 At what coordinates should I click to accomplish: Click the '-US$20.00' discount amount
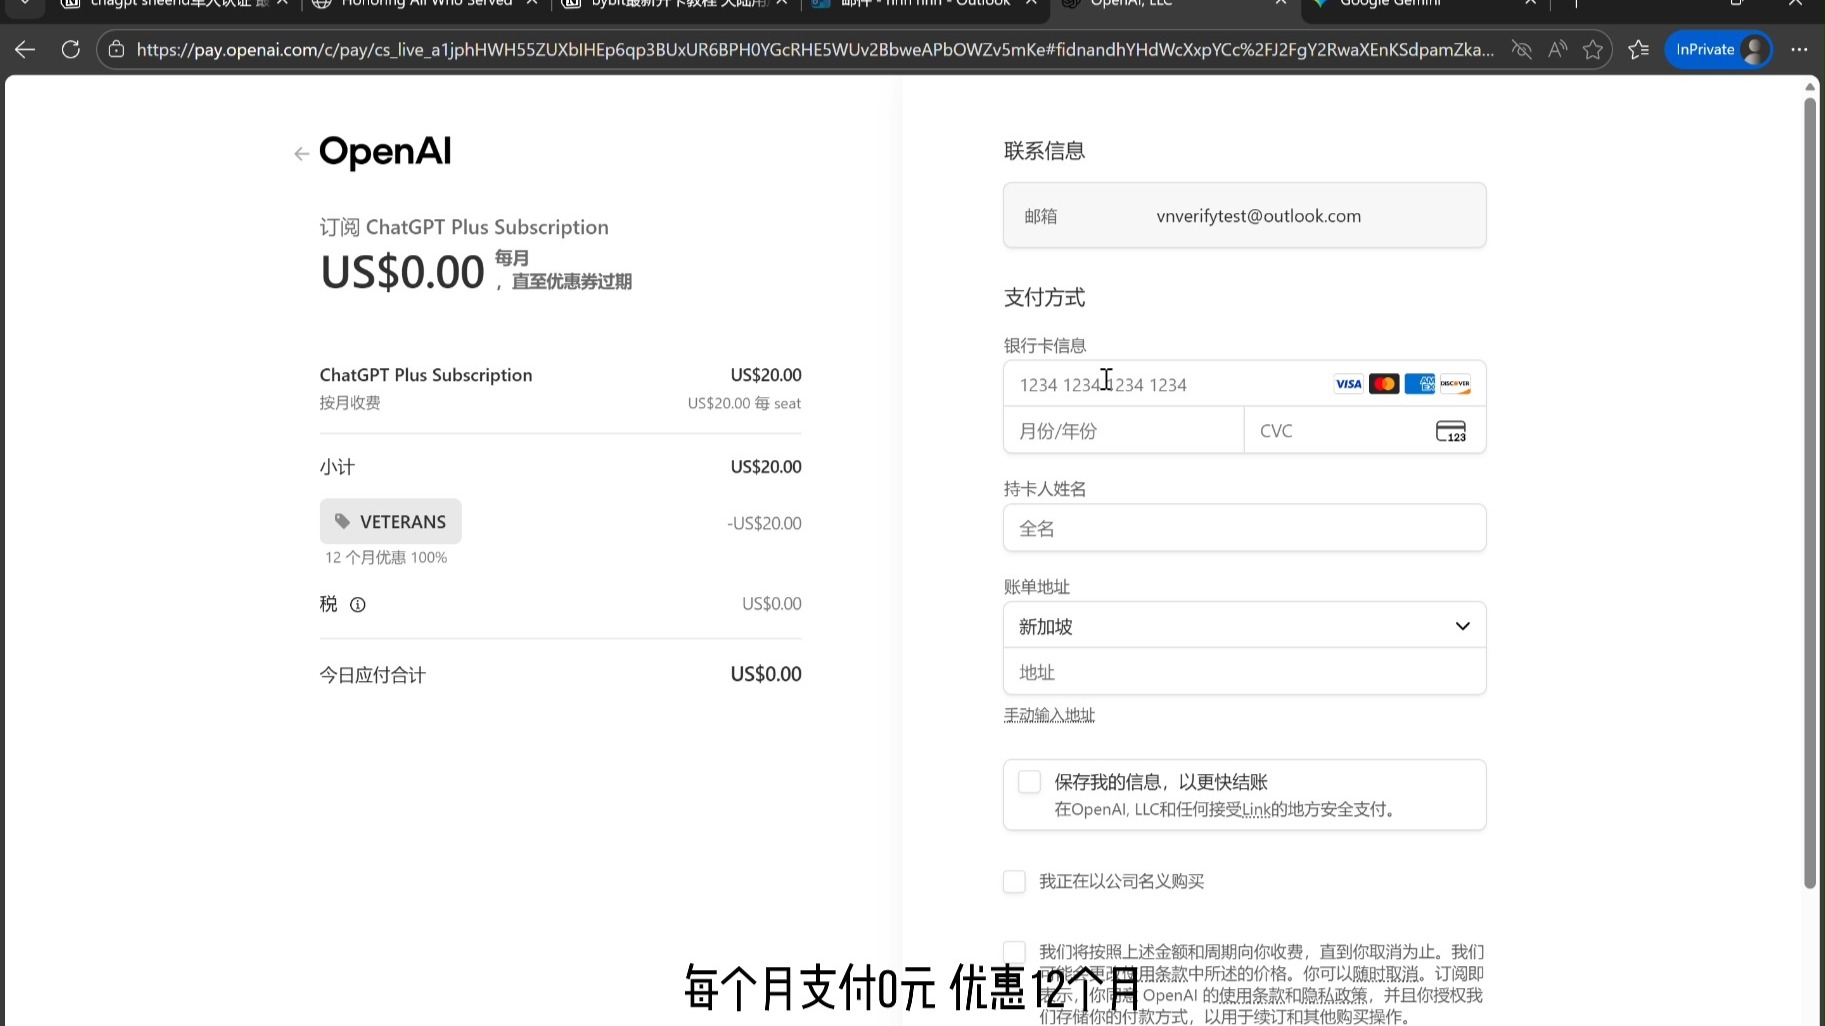pyautogui.click(x=764, y=523)
